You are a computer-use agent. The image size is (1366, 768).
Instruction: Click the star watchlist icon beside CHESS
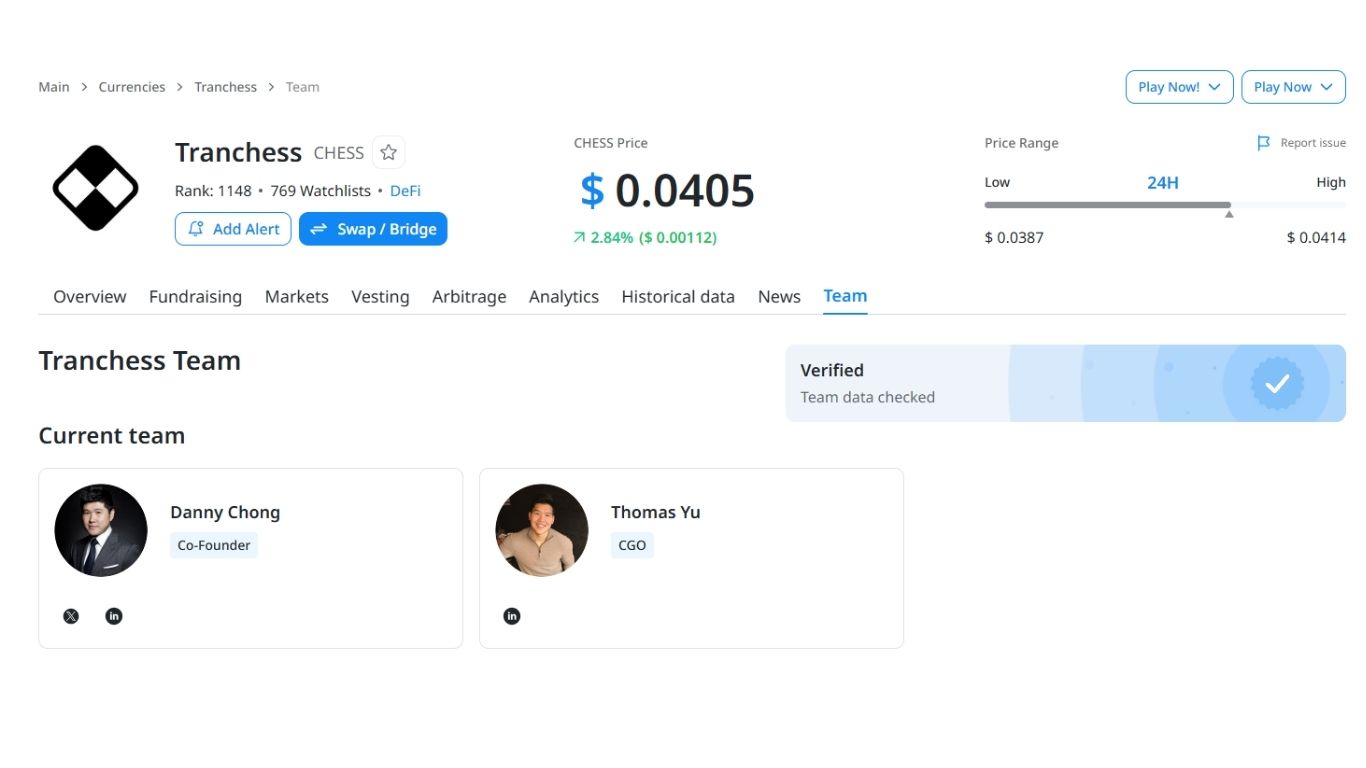click(x=388, y=152)
